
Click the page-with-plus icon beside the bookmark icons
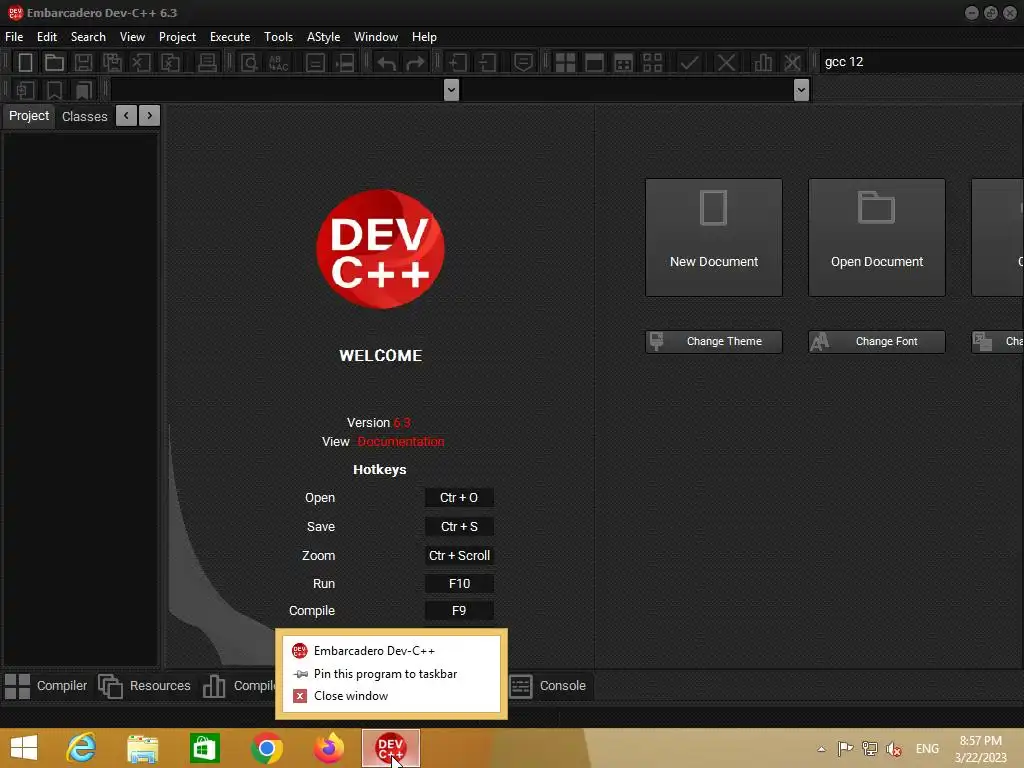pyautogui.click(x=25, y=90)
